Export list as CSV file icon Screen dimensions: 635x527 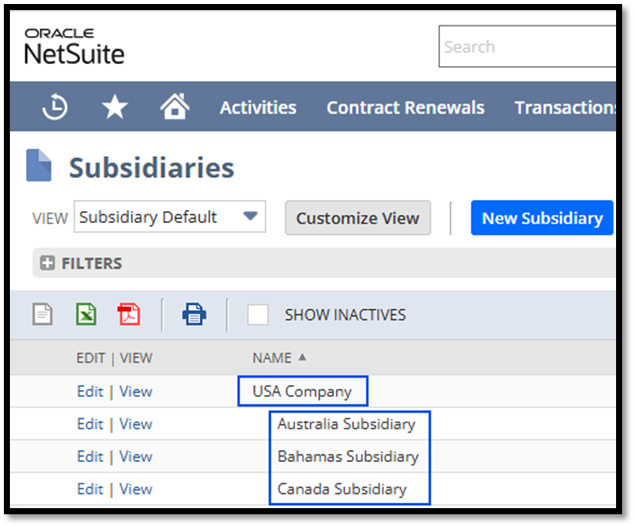tap(43, 314)
